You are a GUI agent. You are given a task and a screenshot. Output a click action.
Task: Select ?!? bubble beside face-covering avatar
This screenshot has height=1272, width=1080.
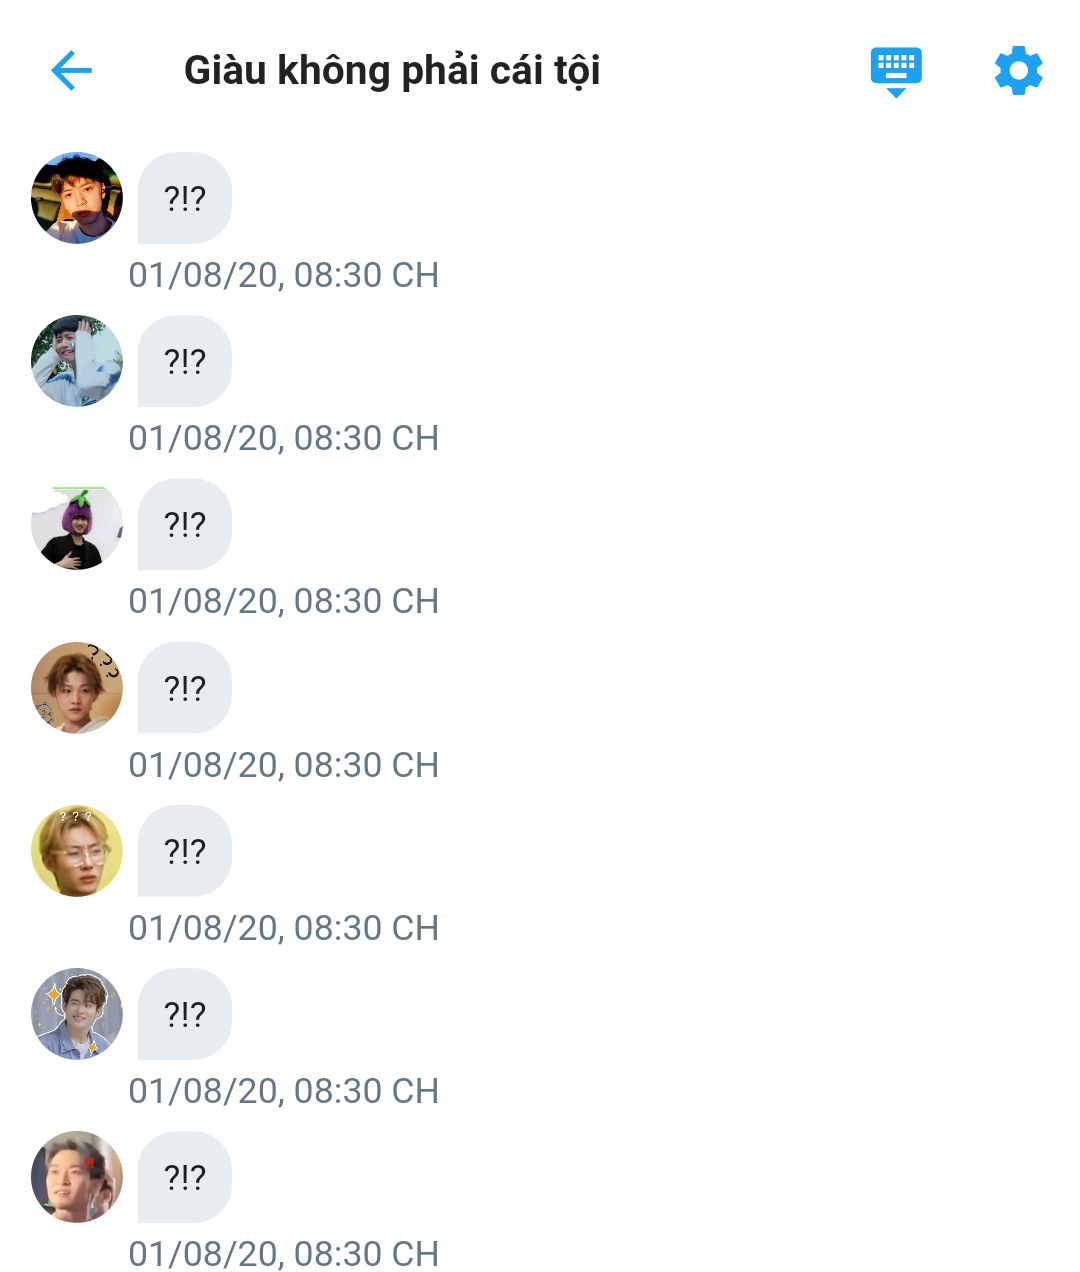click(185, 361)
